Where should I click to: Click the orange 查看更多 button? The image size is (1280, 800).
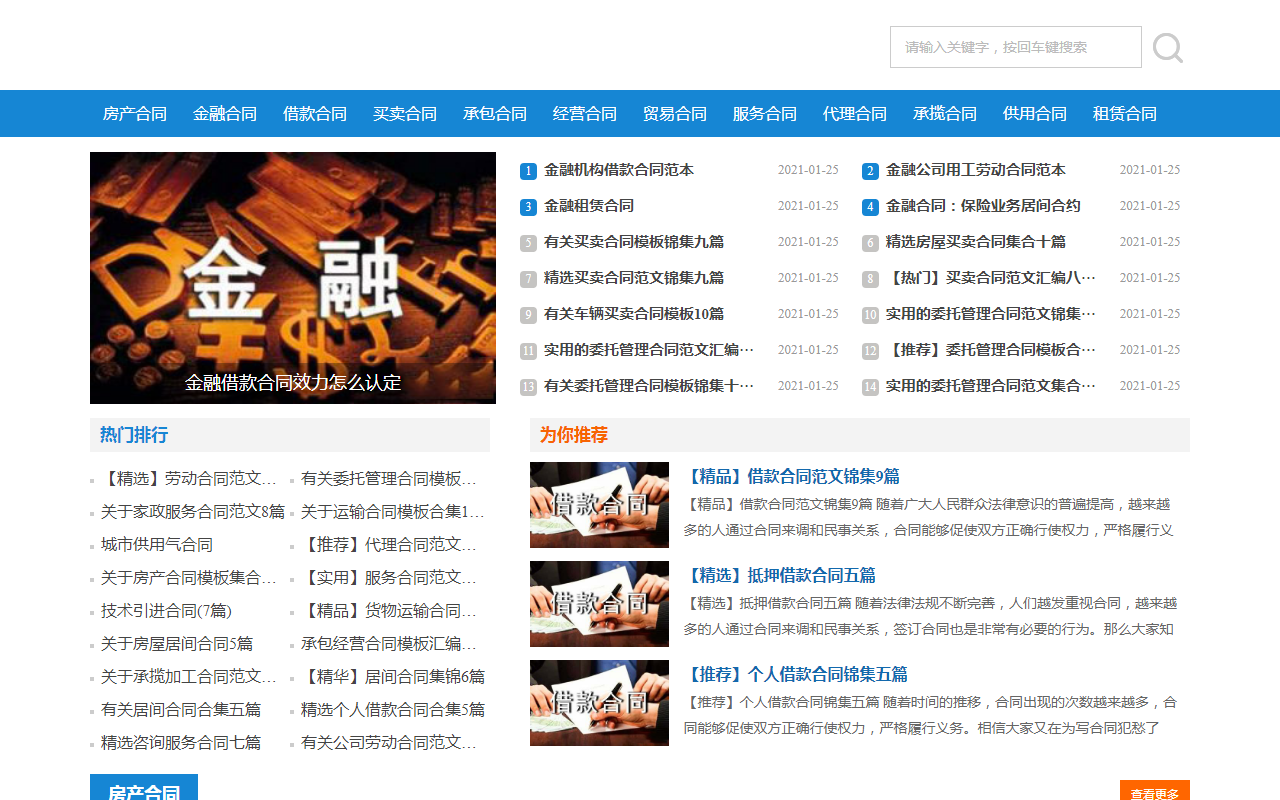pyautogui.click(x=1155, y=791)
